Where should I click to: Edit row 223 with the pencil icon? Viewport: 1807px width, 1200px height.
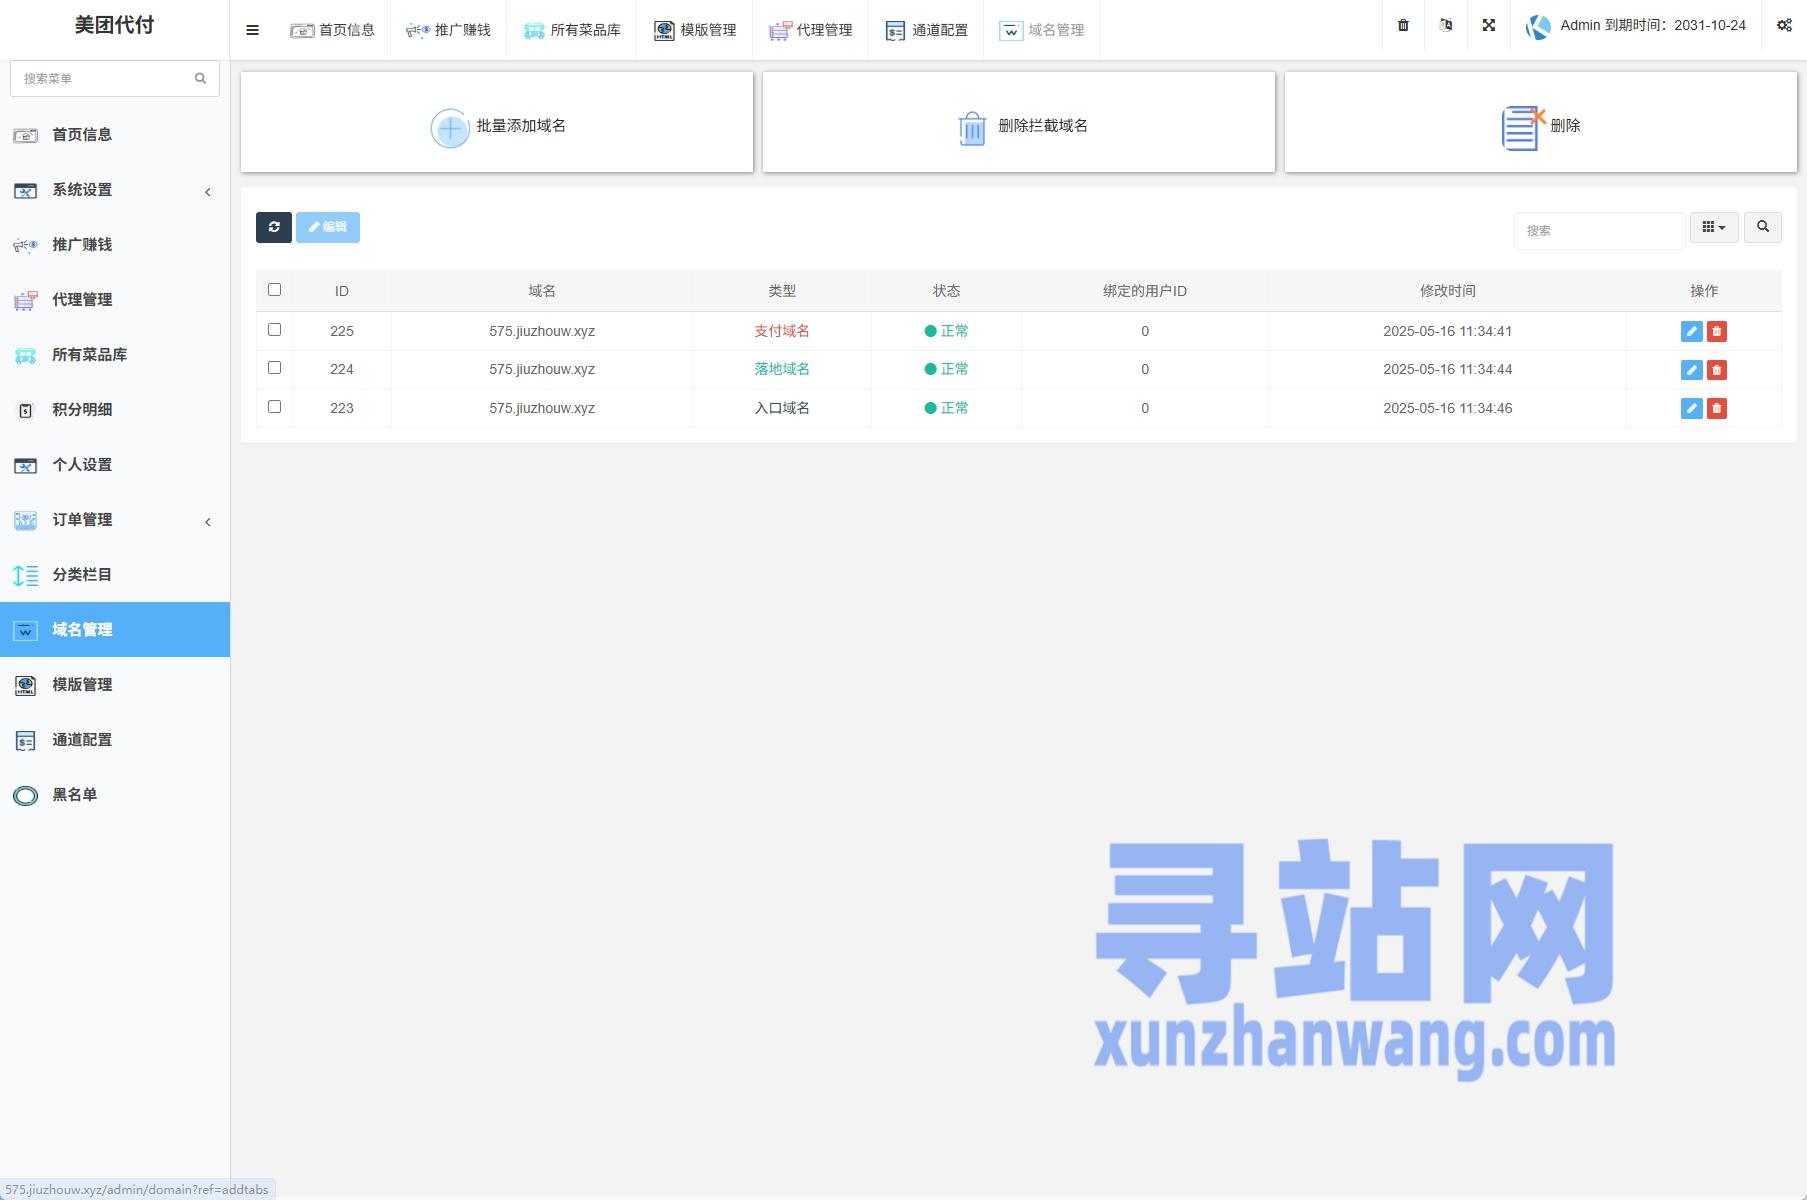point(1692,408)
